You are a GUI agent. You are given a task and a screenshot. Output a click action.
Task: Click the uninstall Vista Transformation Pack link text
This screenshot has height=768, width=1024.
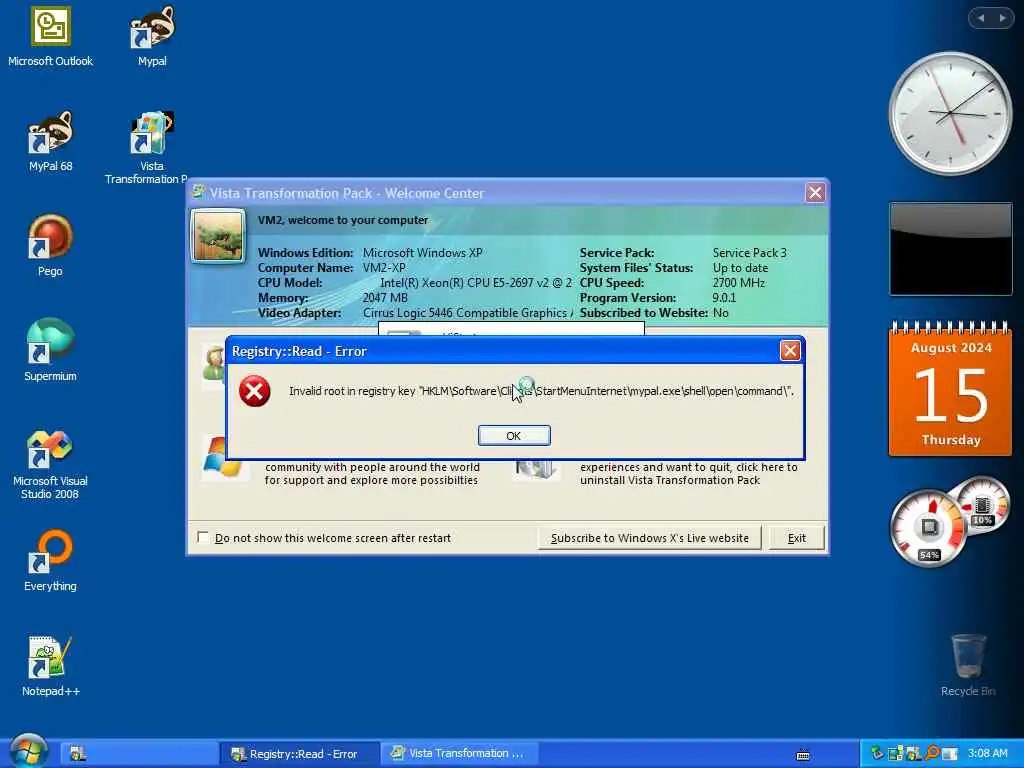(x=688, y=473)
